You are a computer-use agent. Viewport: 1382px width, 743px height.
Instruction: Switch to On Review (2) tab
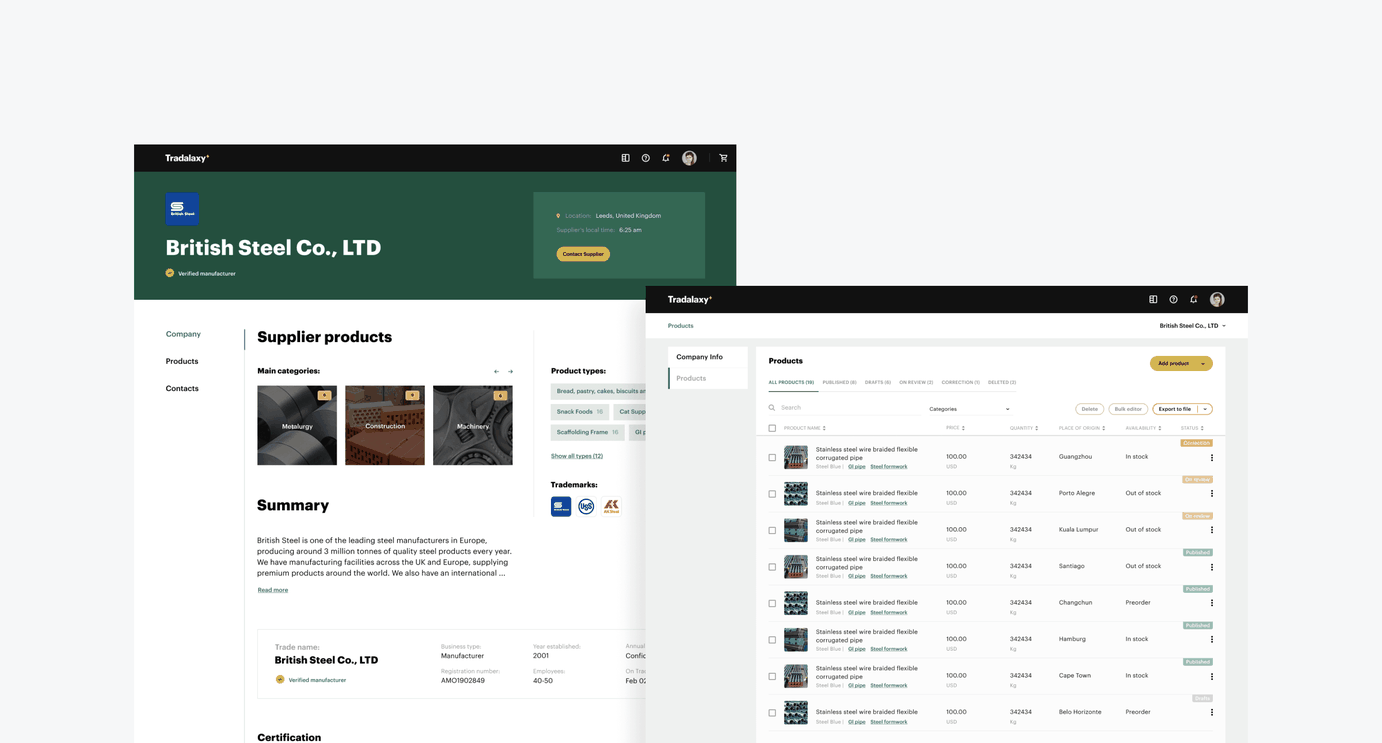(x=916, y=382)
